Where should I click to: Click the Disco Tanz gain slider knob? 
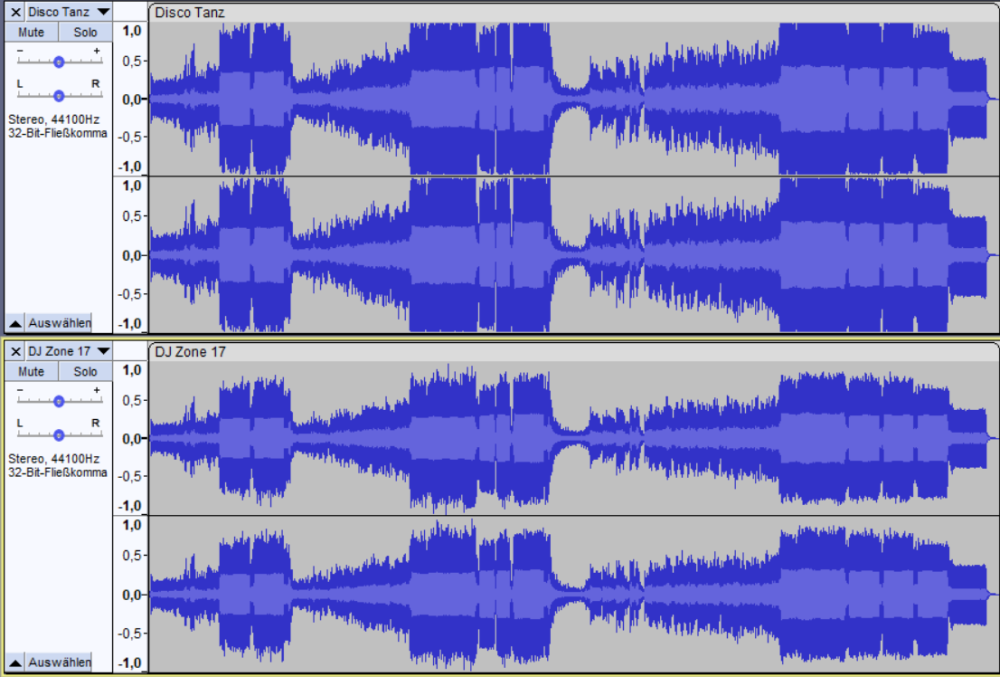58,62
